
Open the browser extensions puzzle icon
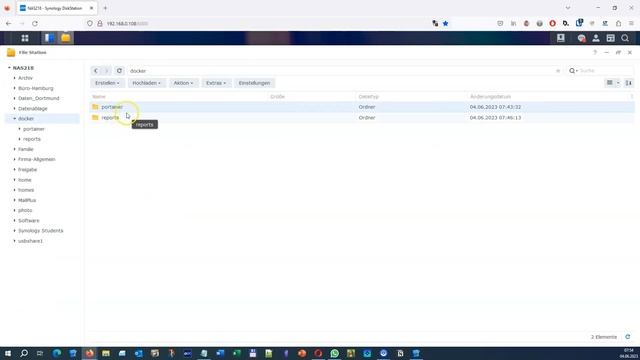click(618, 24)
